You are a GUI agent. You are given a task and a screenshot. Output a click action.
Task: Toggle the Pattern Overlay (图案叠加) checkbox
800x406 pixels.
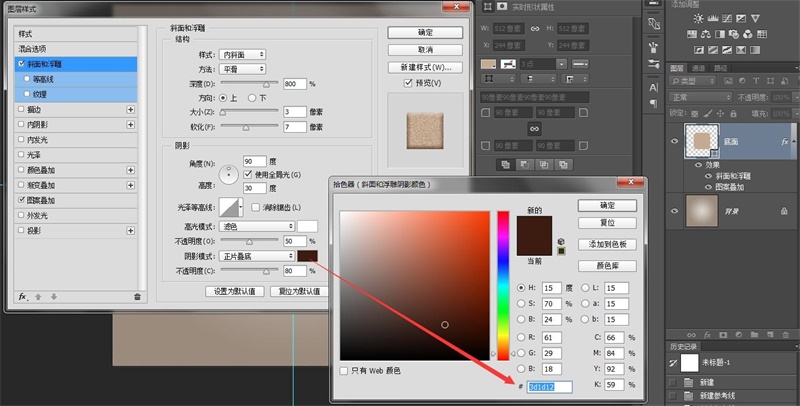21,200
